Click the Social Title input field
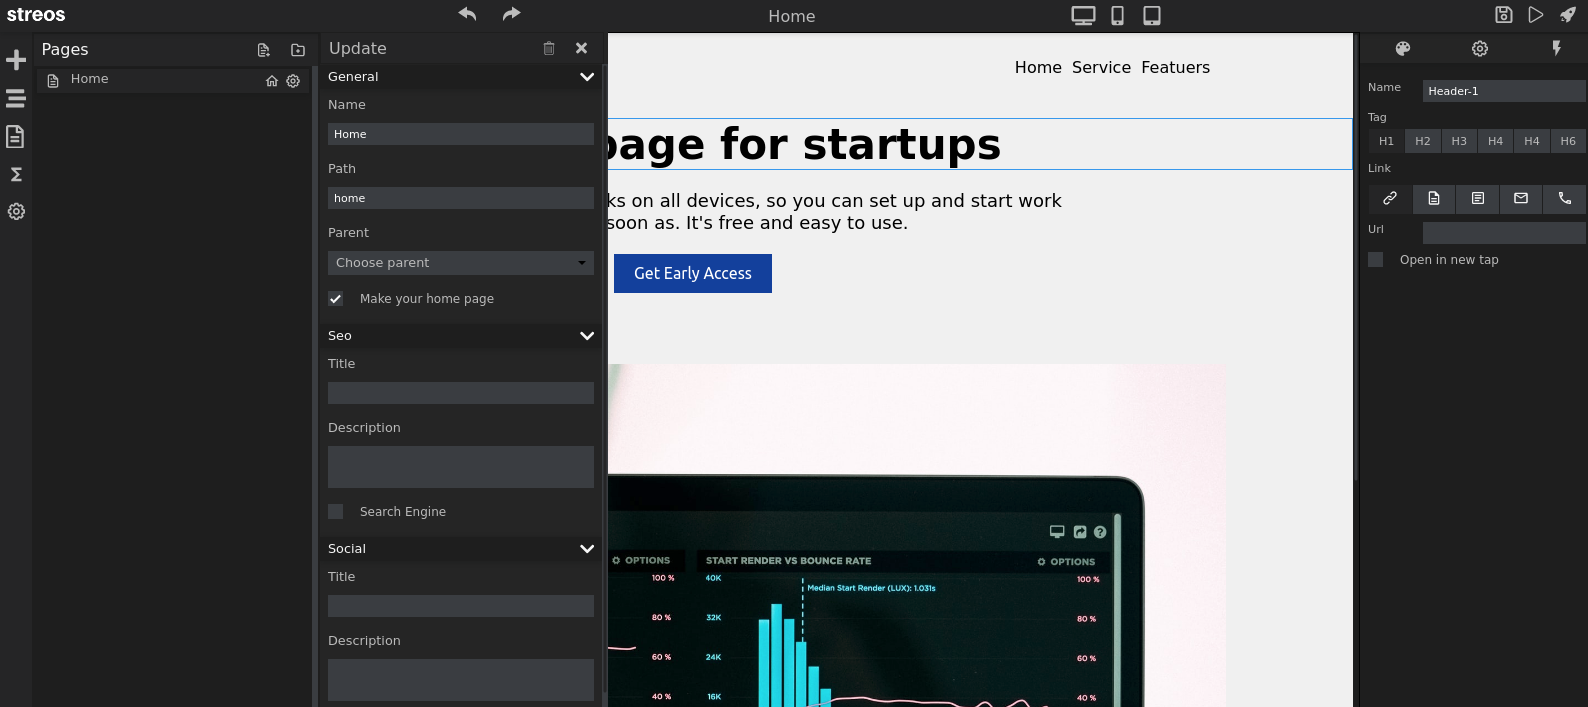1588x707 pixels. 461,606
